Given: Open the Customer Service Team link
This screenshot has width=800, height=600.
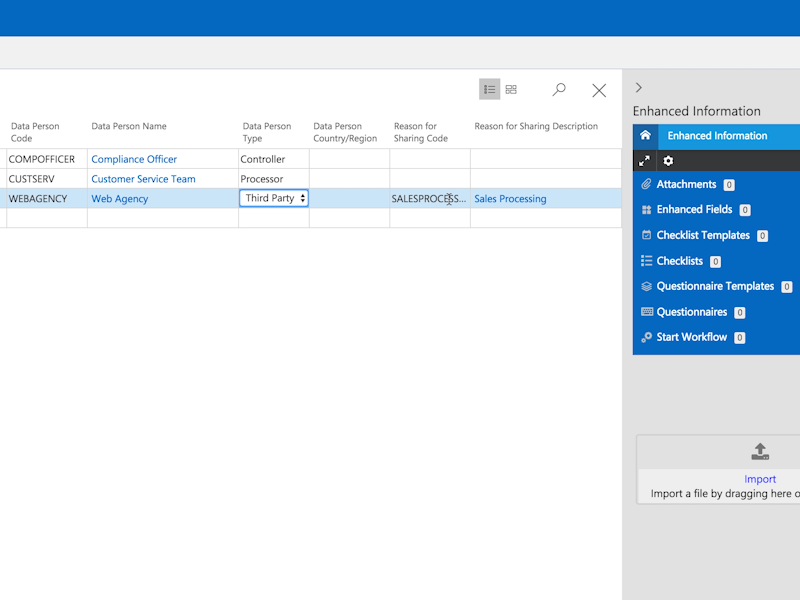Looking at the screenshot, I should 143,179.
